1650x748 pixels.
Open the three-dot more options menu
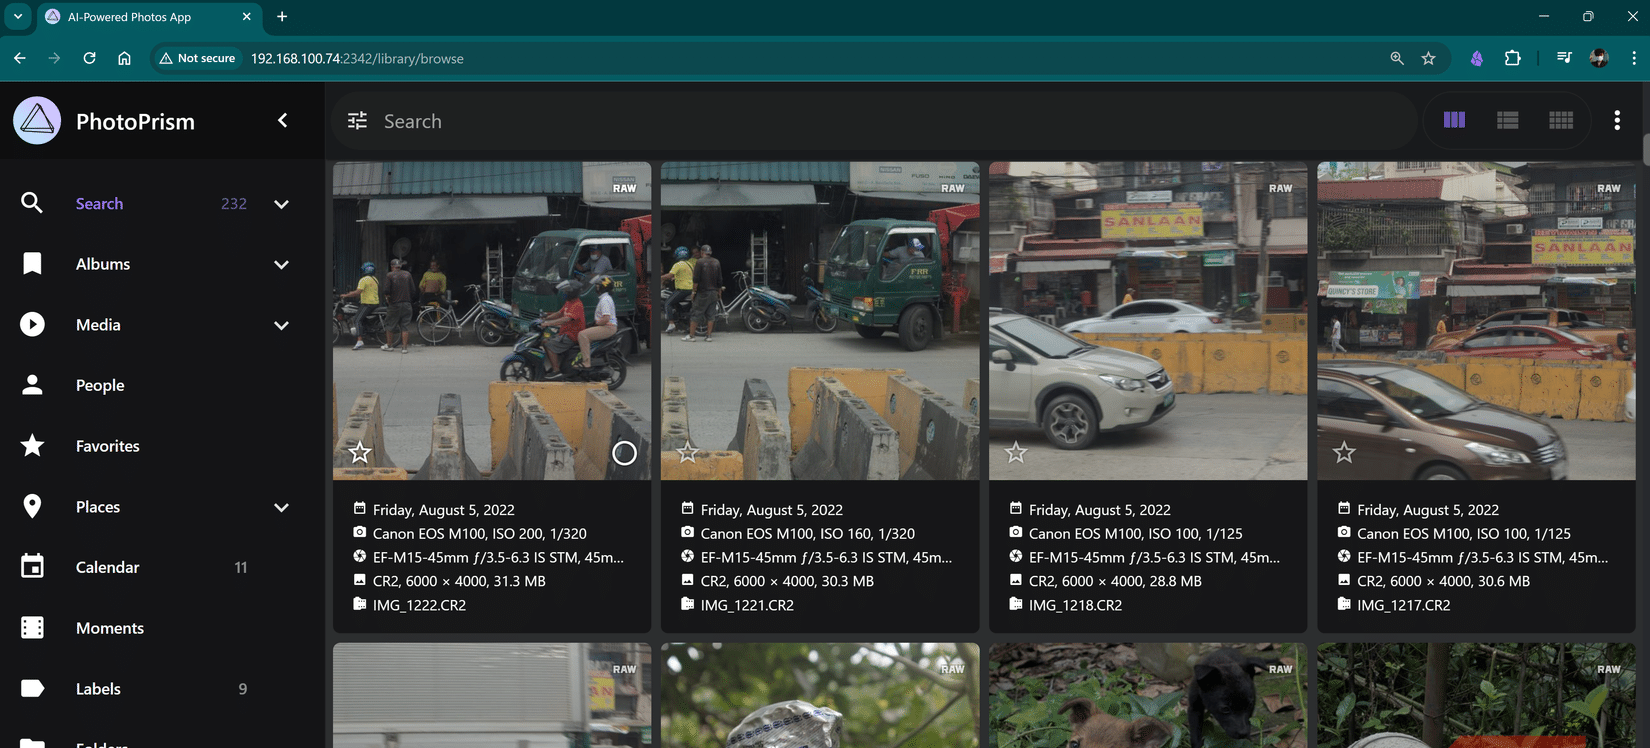[x=1617, y=120]
